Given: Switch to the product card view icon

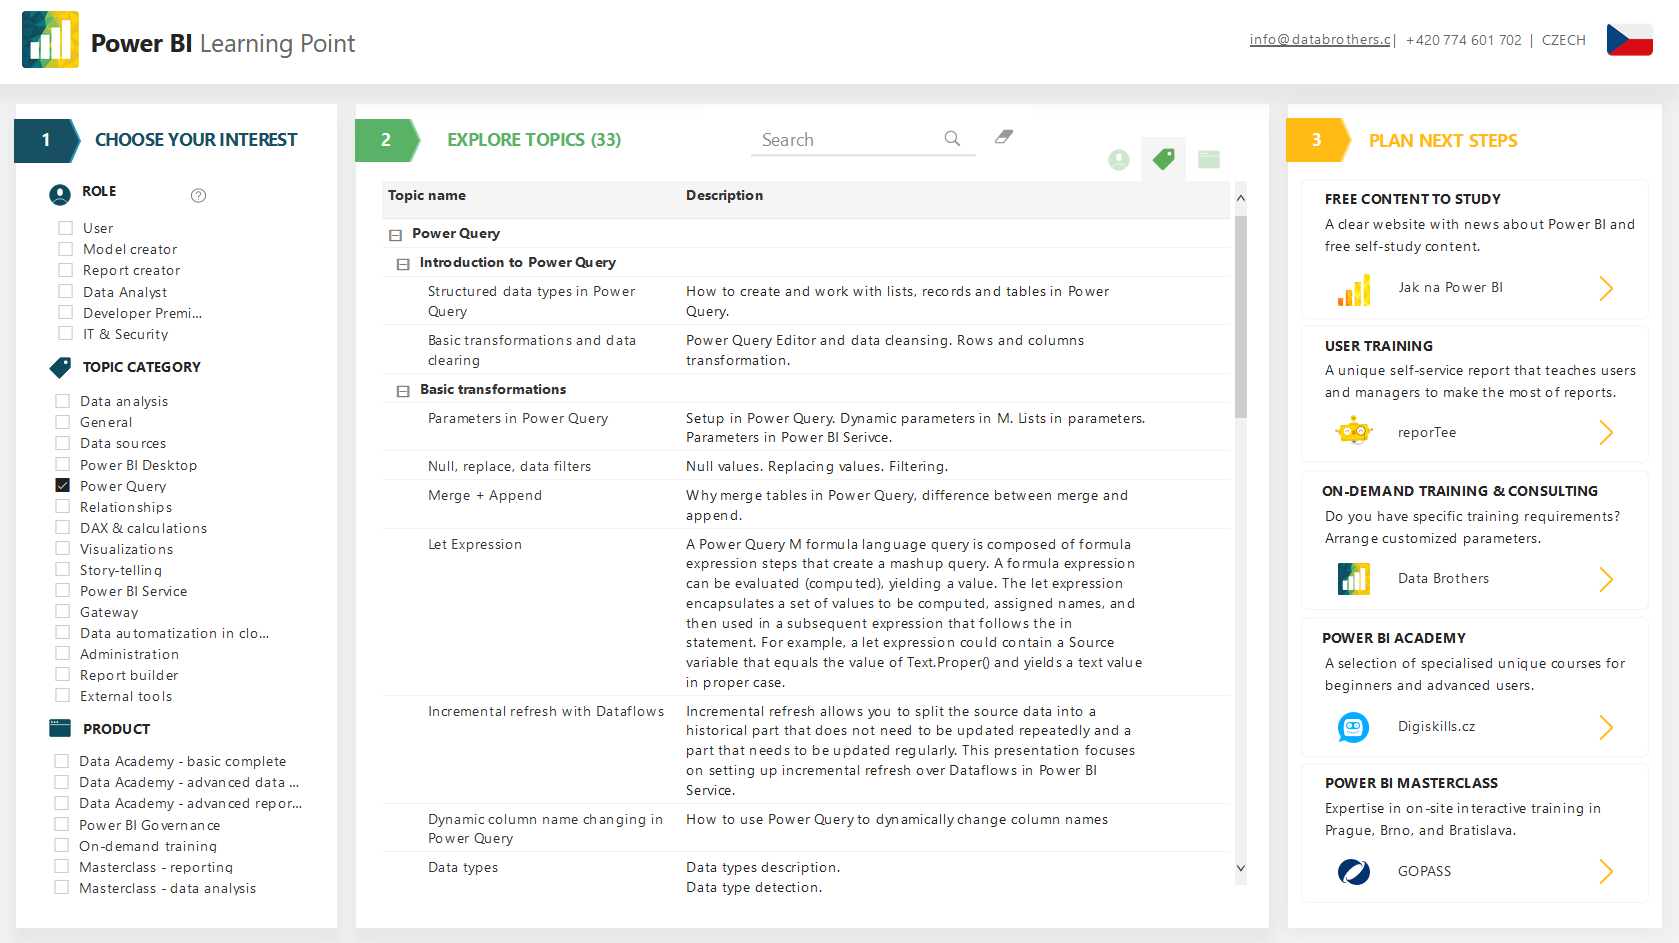Looking at the screenshot, I should tap(1209, 159).
